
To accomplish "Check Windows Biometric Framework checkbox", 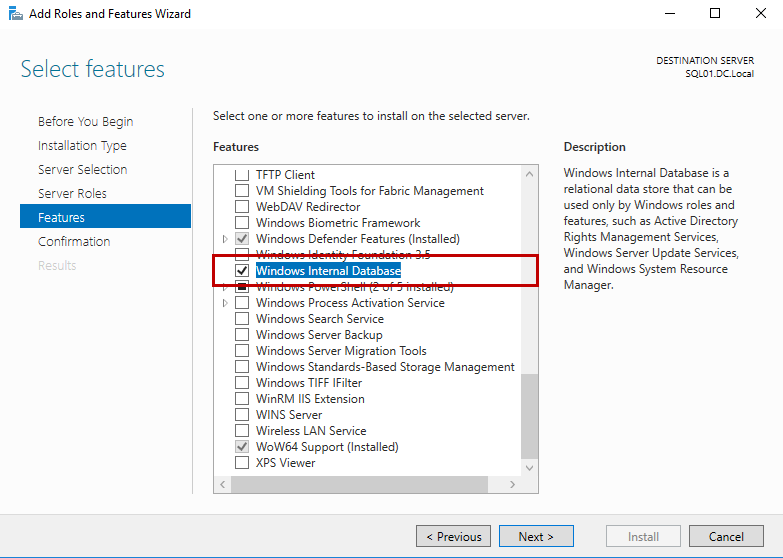I will click(241, 223).
